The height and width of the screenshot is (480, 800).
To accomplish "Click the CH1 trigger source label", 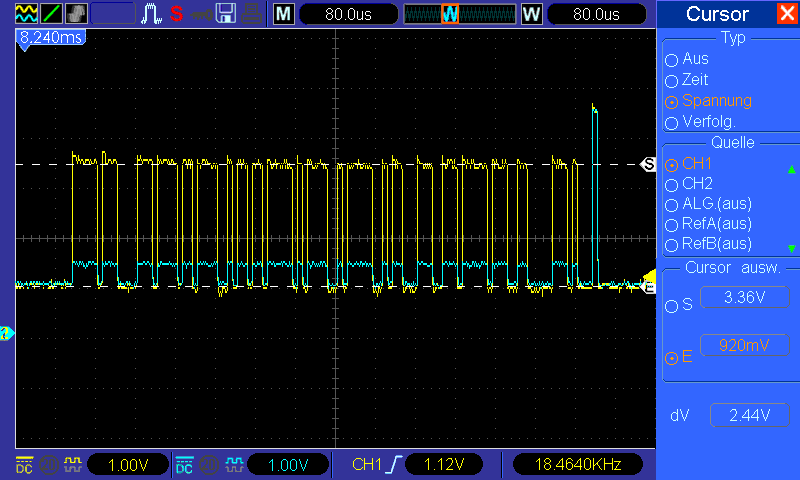I will tap(367, 464).
